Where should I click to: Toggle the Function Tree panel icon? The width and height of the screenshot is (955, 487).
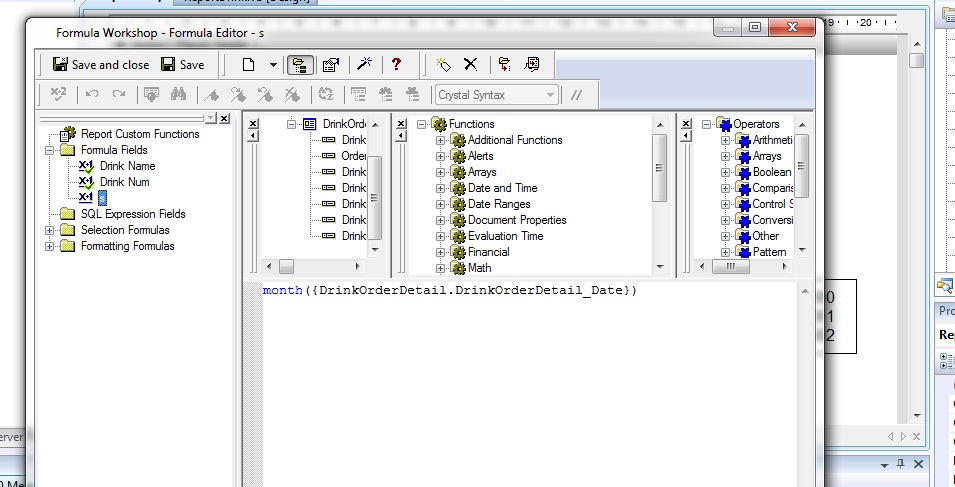(x=386, y=94)
